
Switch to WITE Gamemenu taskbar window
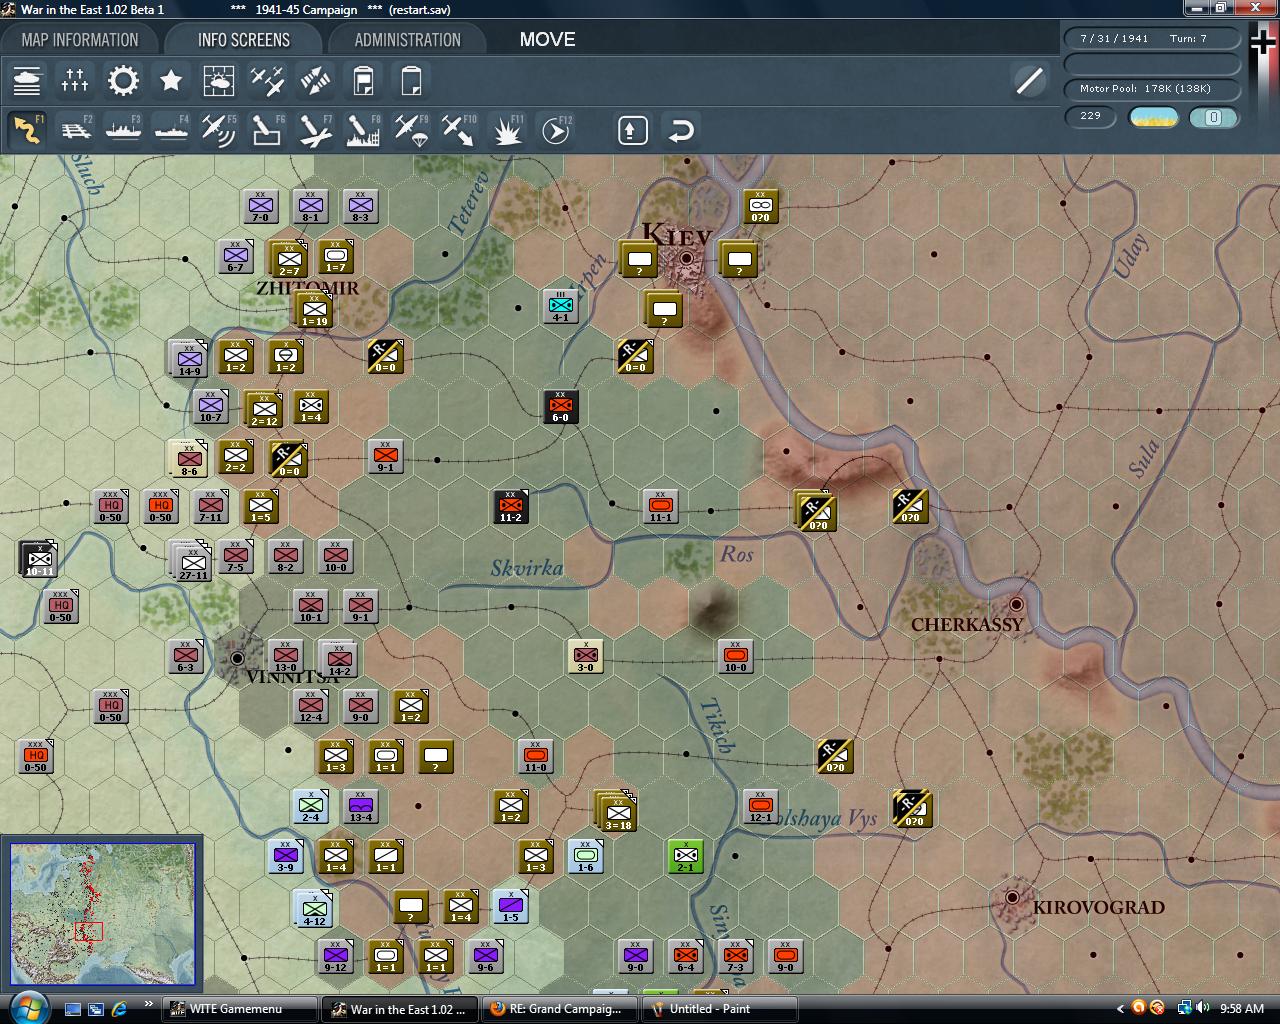click(240, 1009)
